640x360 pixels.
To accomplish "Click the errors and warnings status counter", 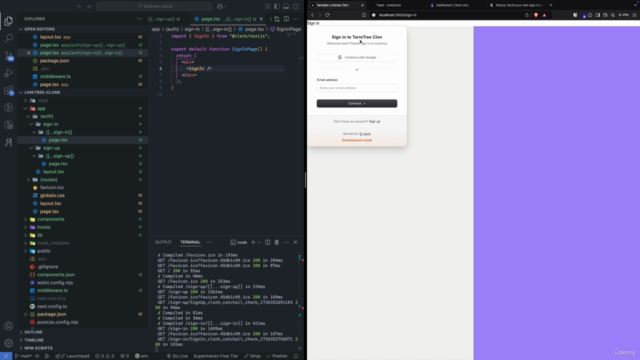I will pyautogui.click(x=104, y=356).
